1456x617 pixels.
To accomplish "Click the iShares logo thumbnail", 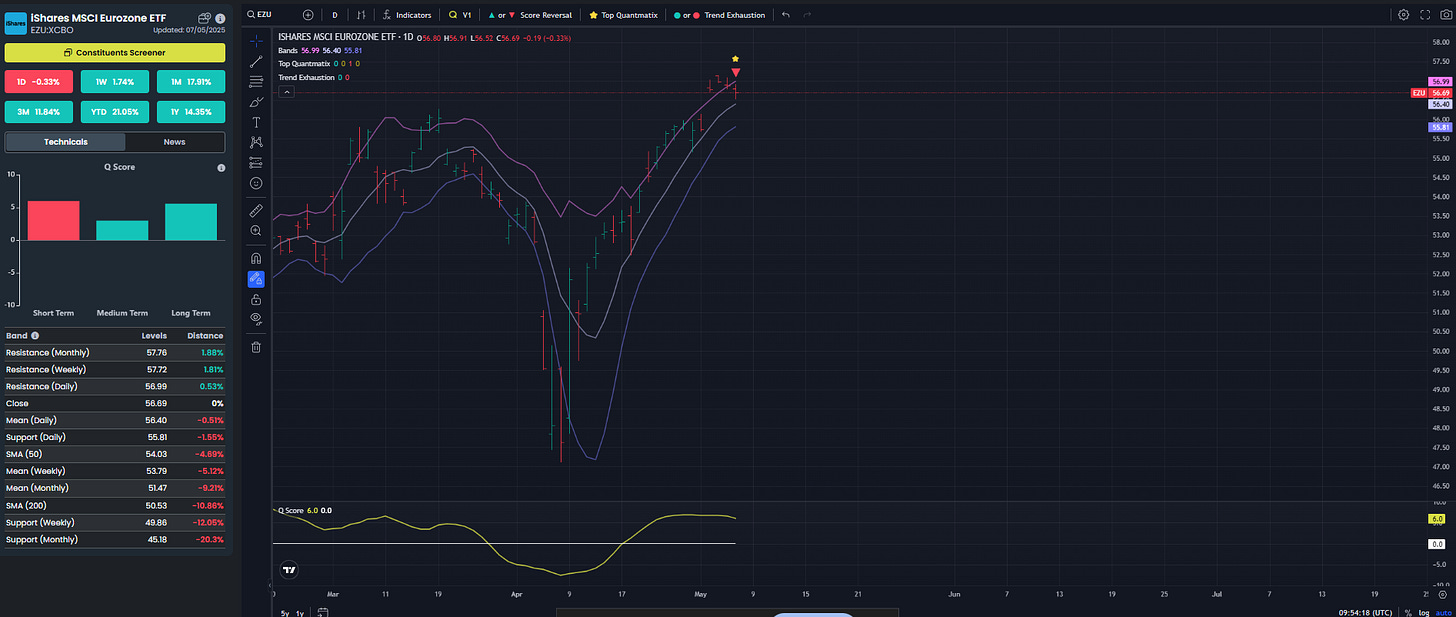I will [x=16, y=23].
